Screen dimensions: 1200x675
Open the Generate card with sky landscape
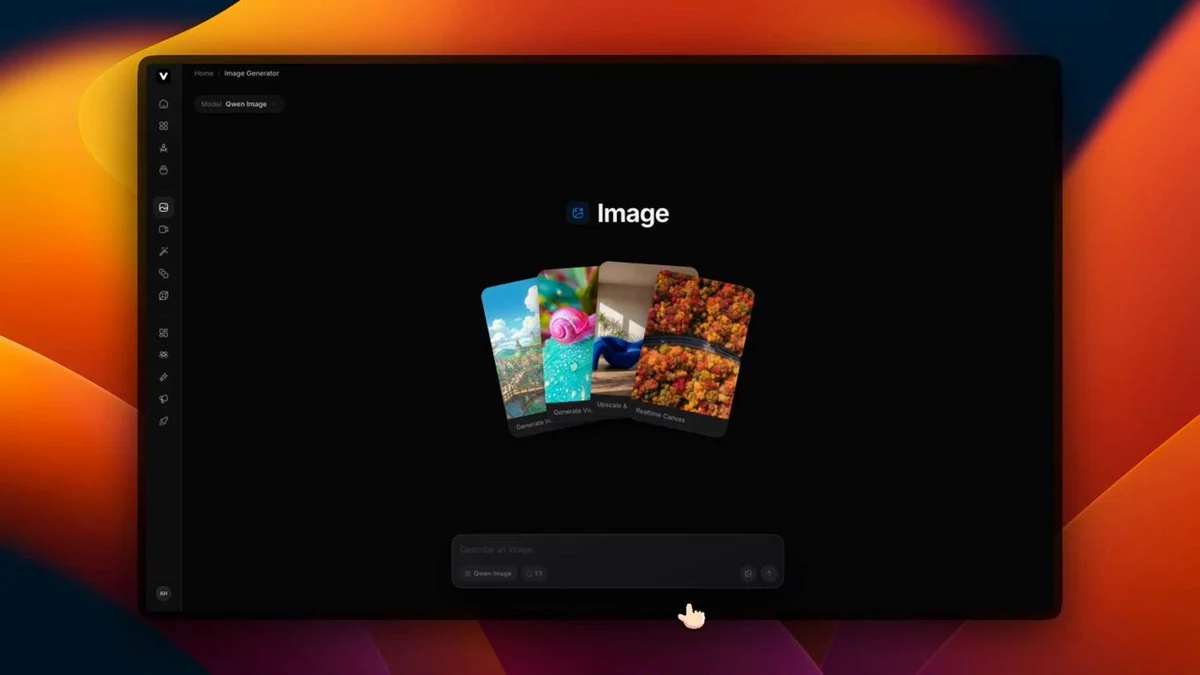pyautogui.click(x=515, y=355)
